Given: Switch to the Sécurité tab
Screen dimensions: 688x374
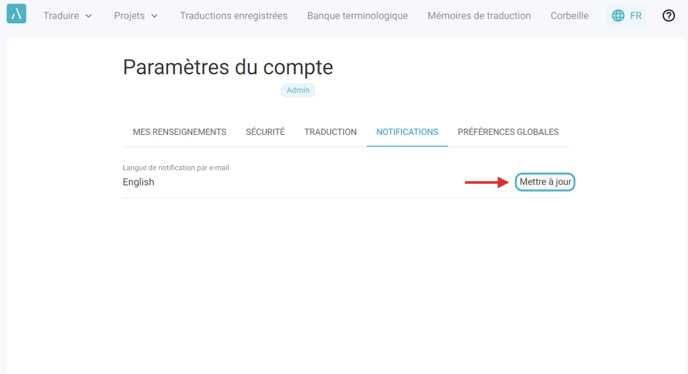Looking at the screenshot, I should click(265, 132).
